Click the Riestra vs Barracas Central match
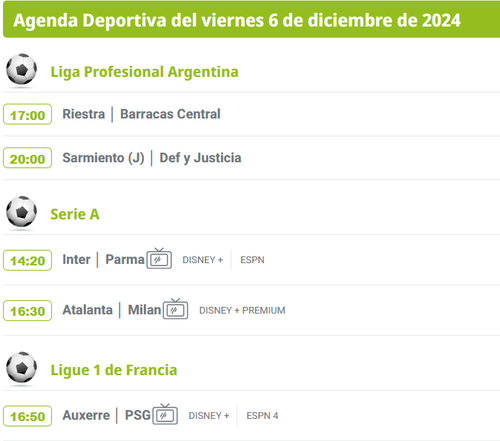 [x=141, y=114]
